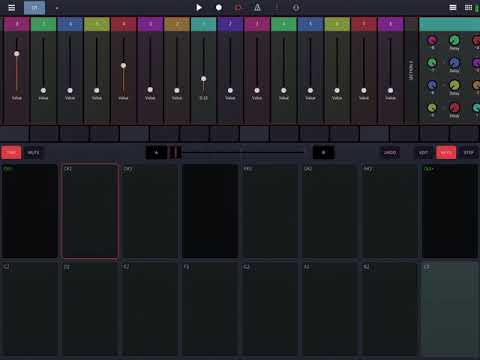Image resolution: width=480 pixels, height=360 pixels.
Task: Click the circular download-arrow icon in top bar
Action: [x=296, y=7]
